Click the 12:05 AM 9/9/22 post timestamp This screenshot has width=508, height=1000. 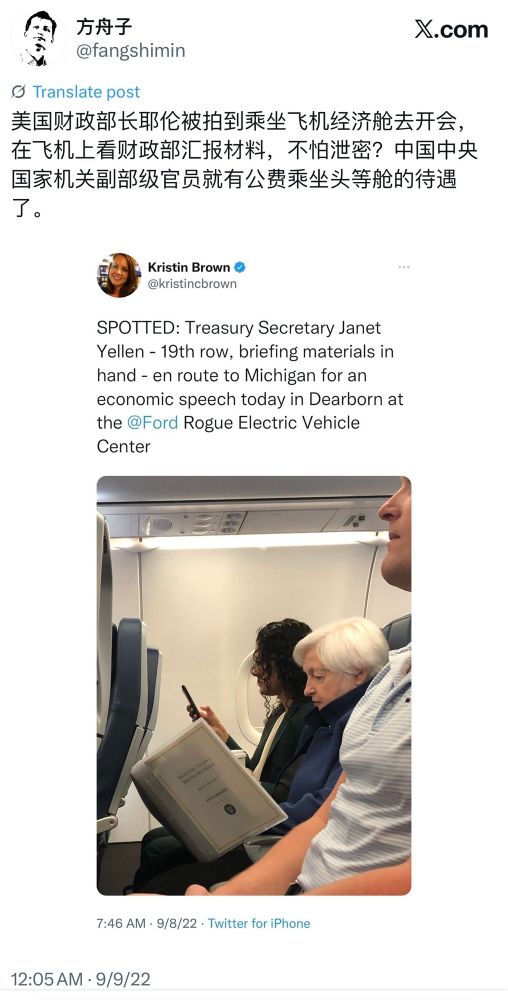tap(80, 979)
